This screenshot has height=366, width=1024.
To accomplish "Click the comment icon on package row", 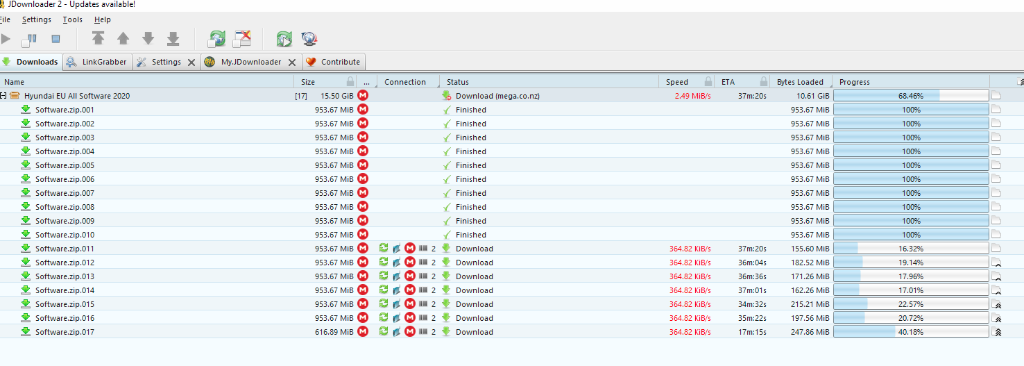I will [997, 96].
